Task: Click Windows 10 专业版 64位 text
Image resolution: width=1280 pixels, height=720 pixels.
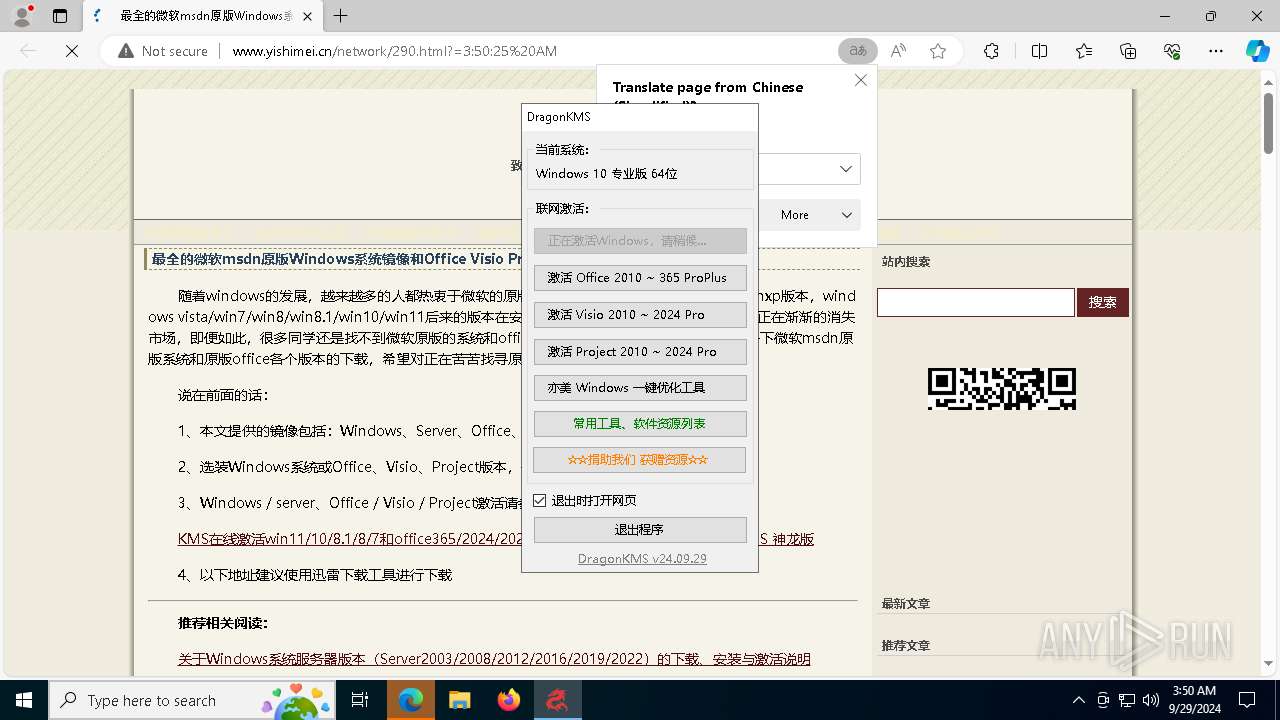Action: (607, 174)
